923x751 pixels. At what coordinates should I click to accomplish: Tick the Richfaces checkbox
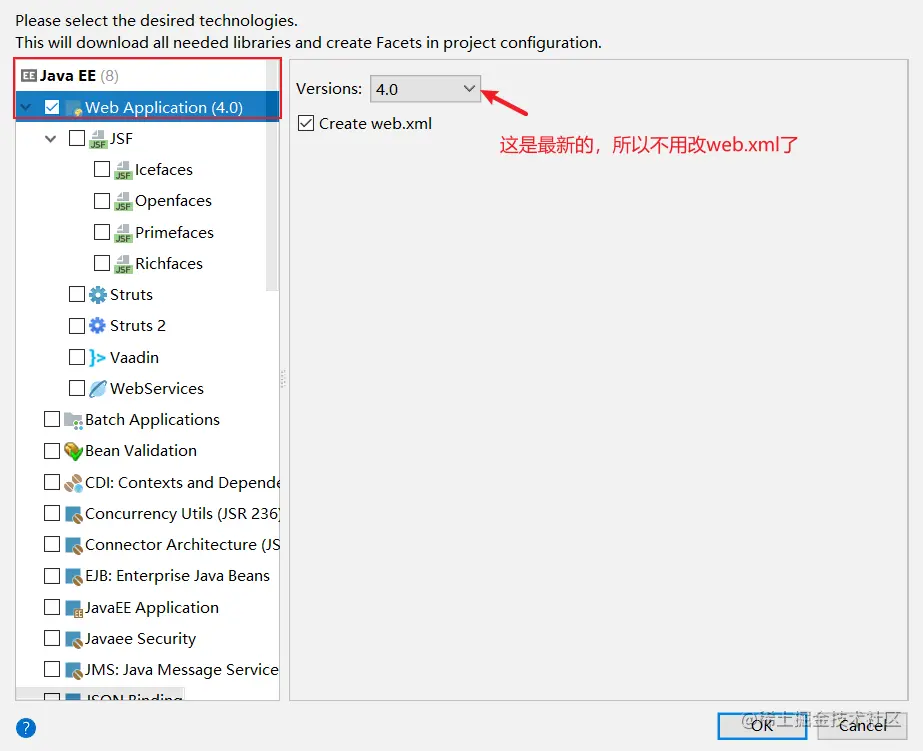pos(102,263)
